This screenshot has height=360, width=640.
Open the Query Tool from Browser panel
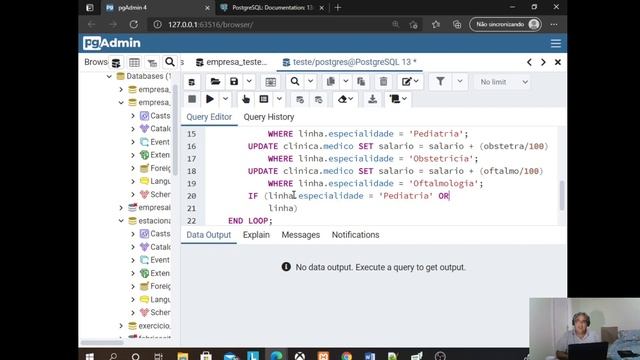pyautogui.click(x=116, y=62)
